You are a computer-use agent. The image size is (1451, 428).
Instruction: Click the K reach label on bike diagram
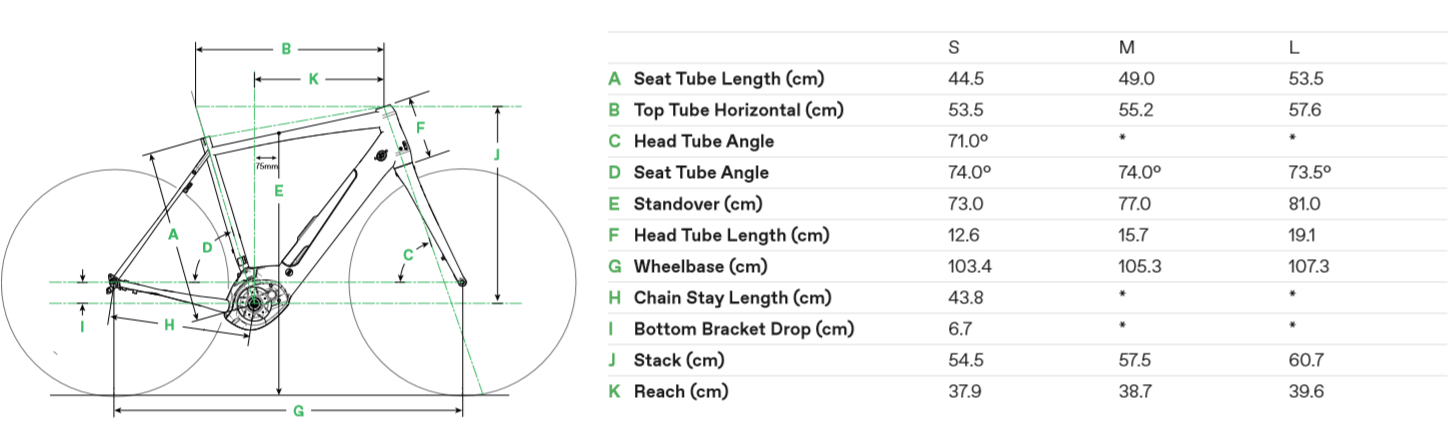[313, 79]
